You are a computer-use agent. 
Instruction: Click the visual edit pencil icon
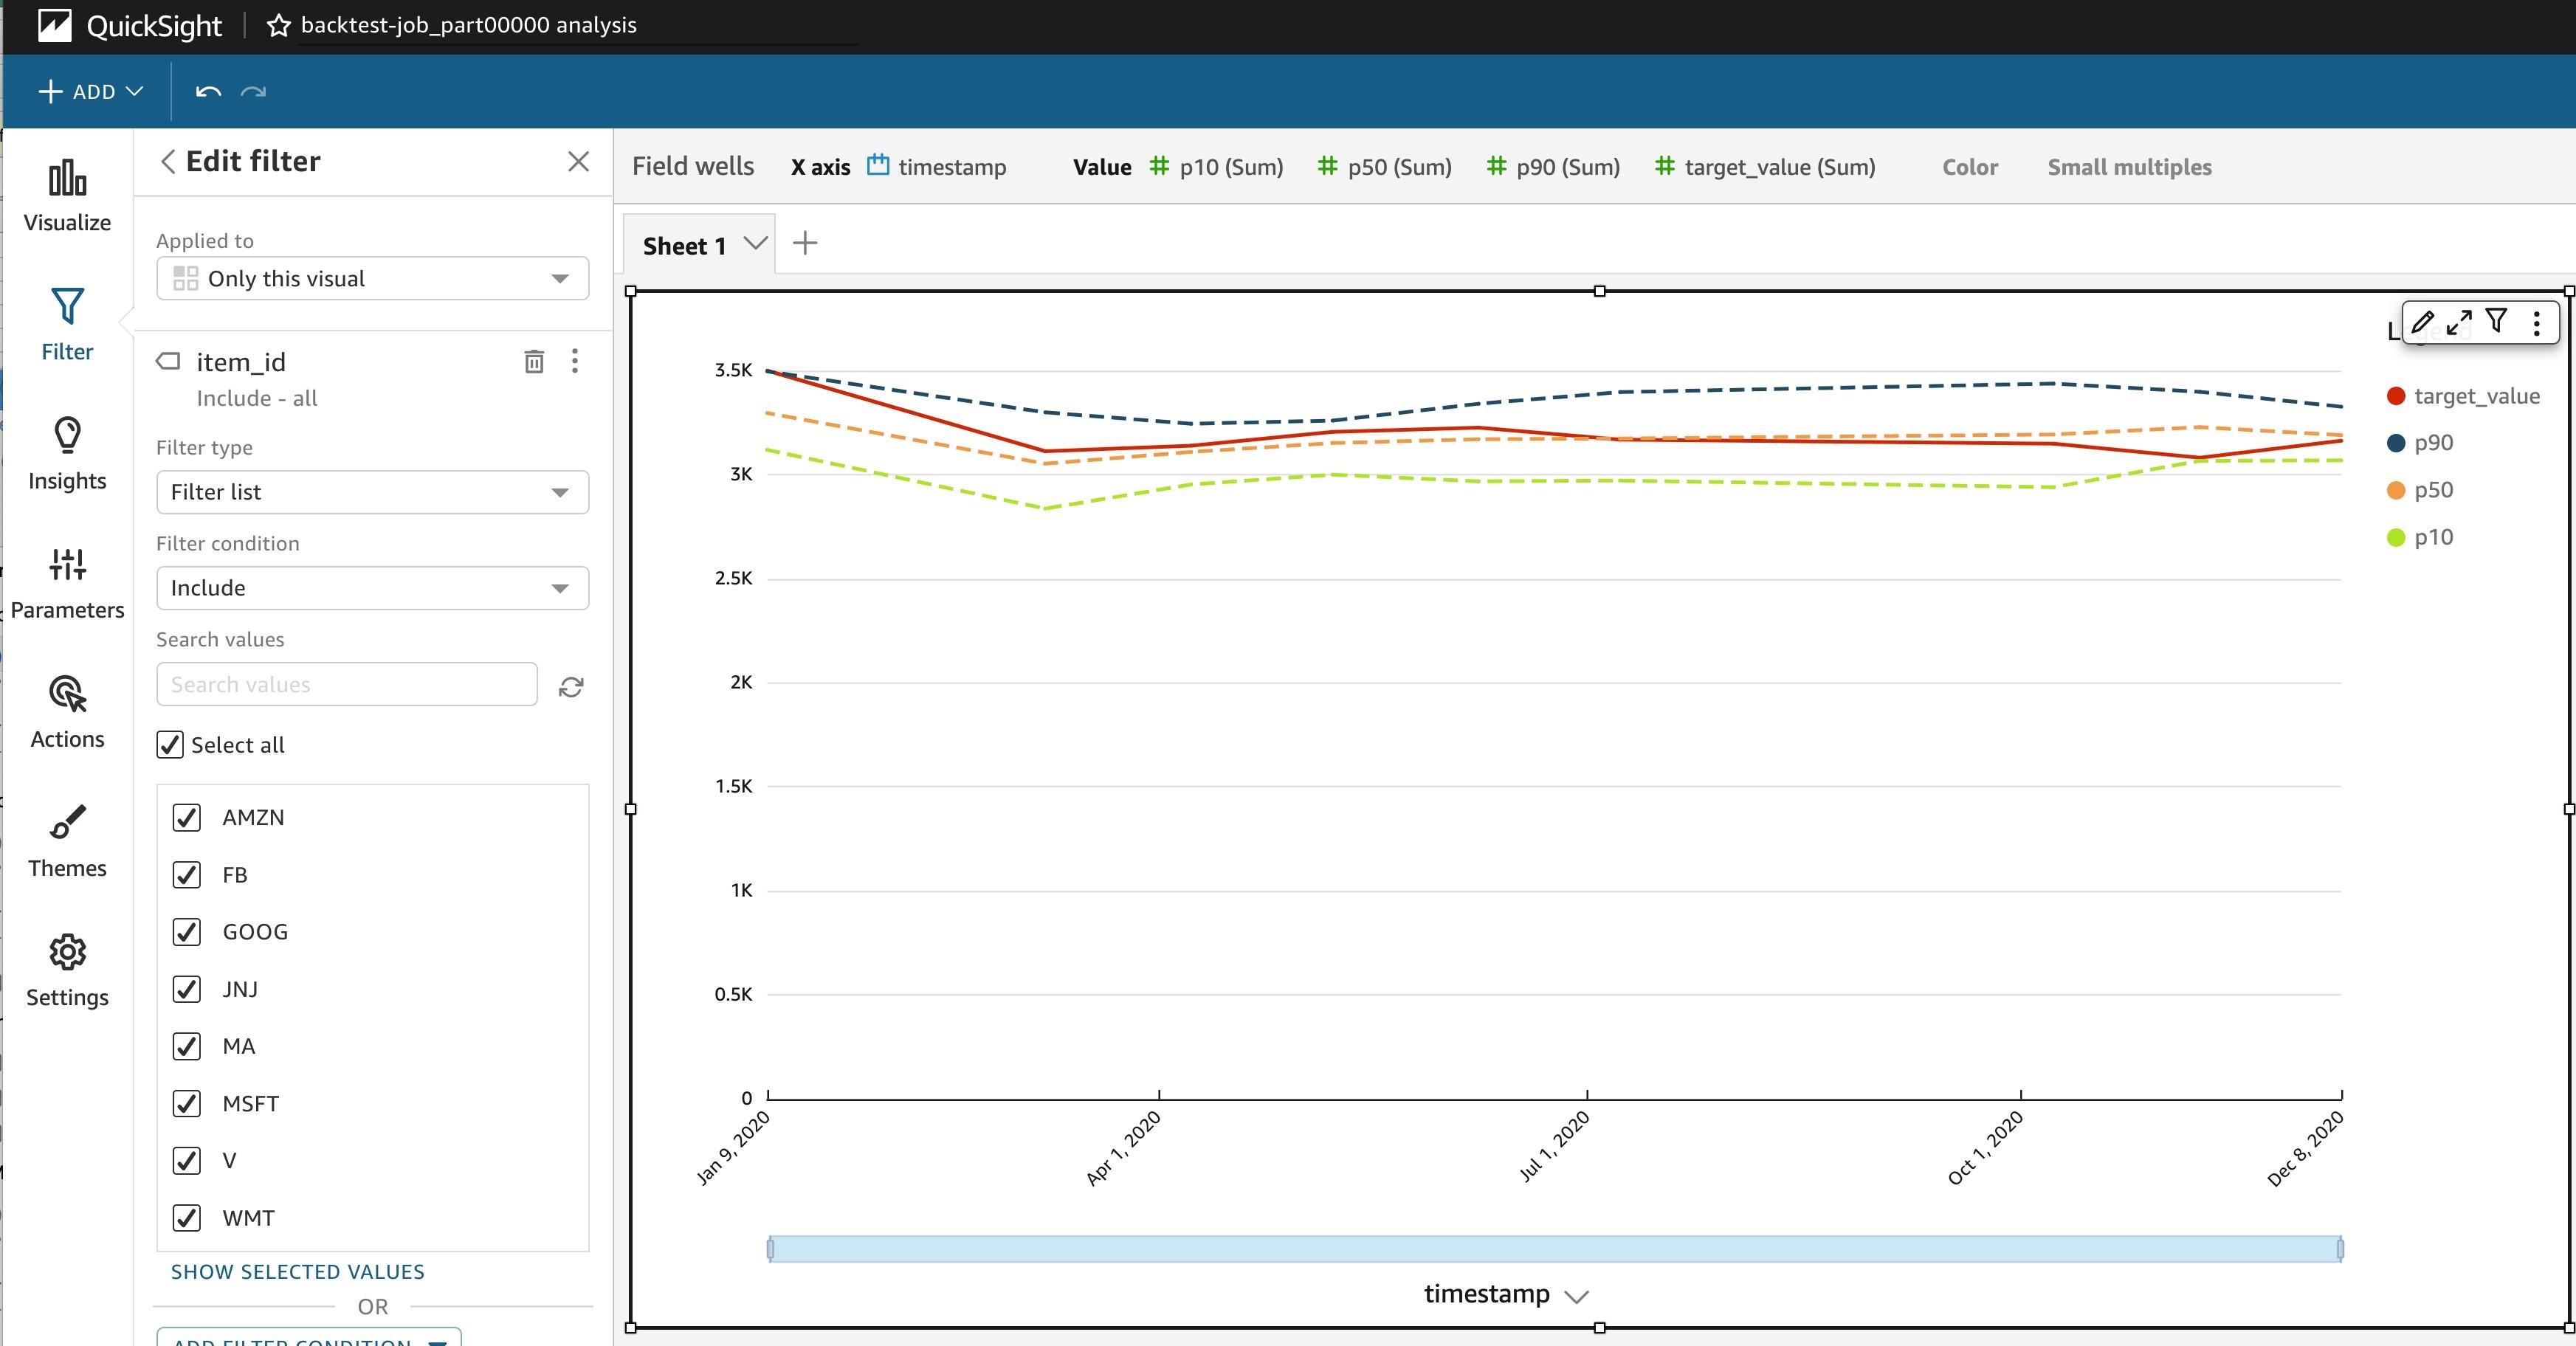(2420, 327)
